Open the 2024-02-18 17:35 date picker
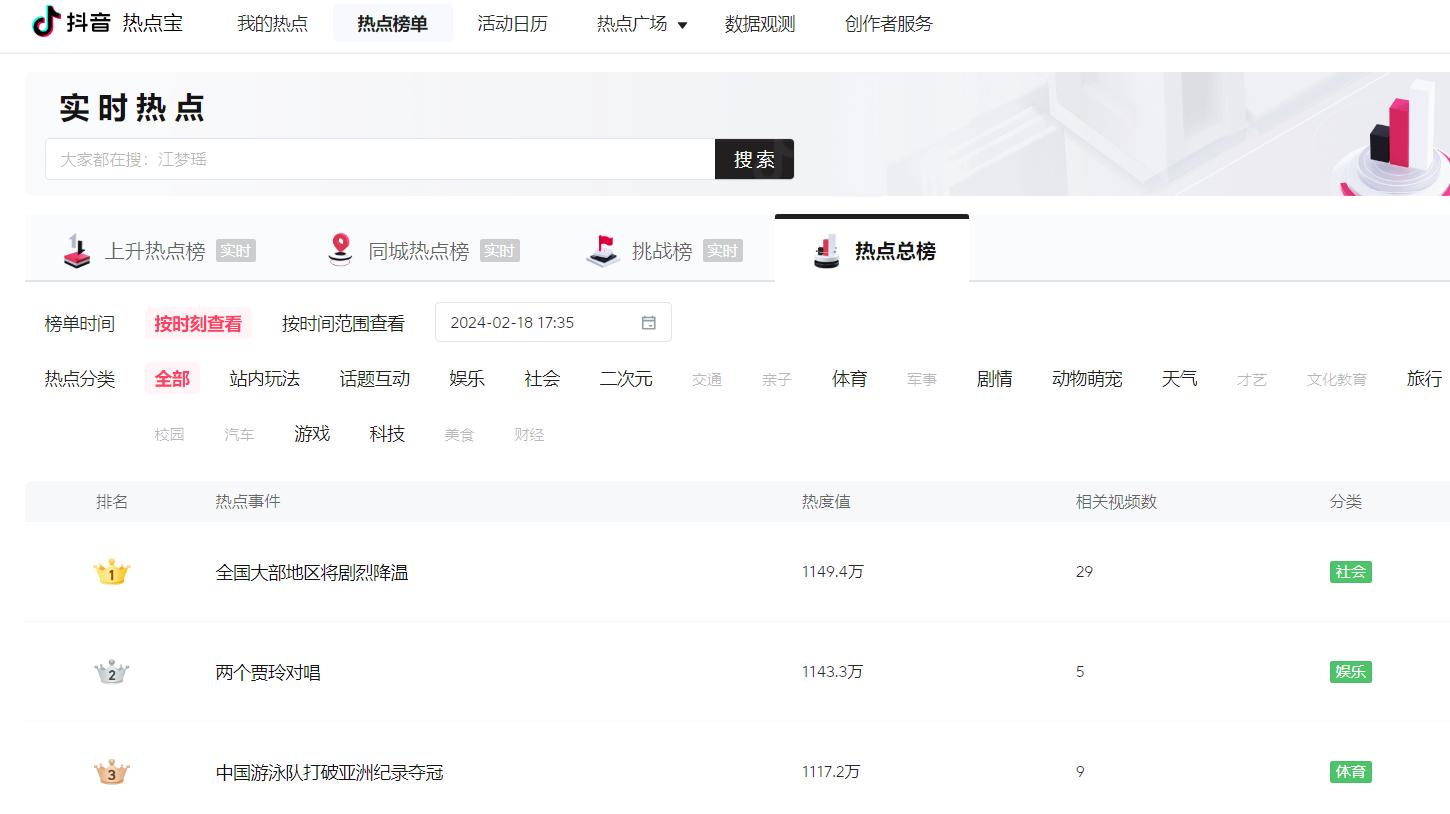Screen dimensions: 1450x814 (540, 322)
